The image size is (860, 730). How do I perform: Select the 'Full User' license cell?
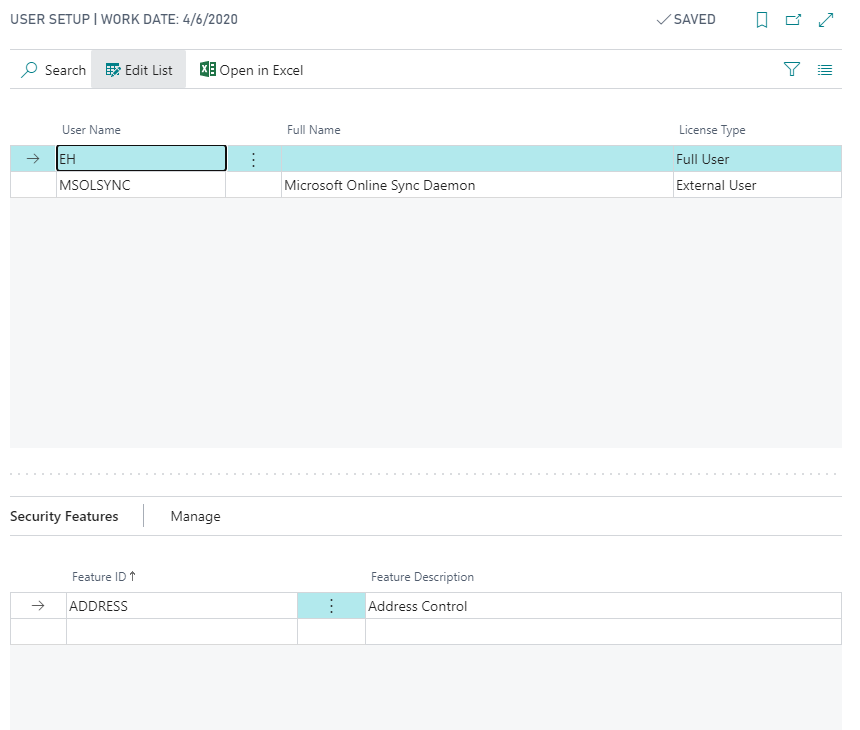(x=757, y=159)
